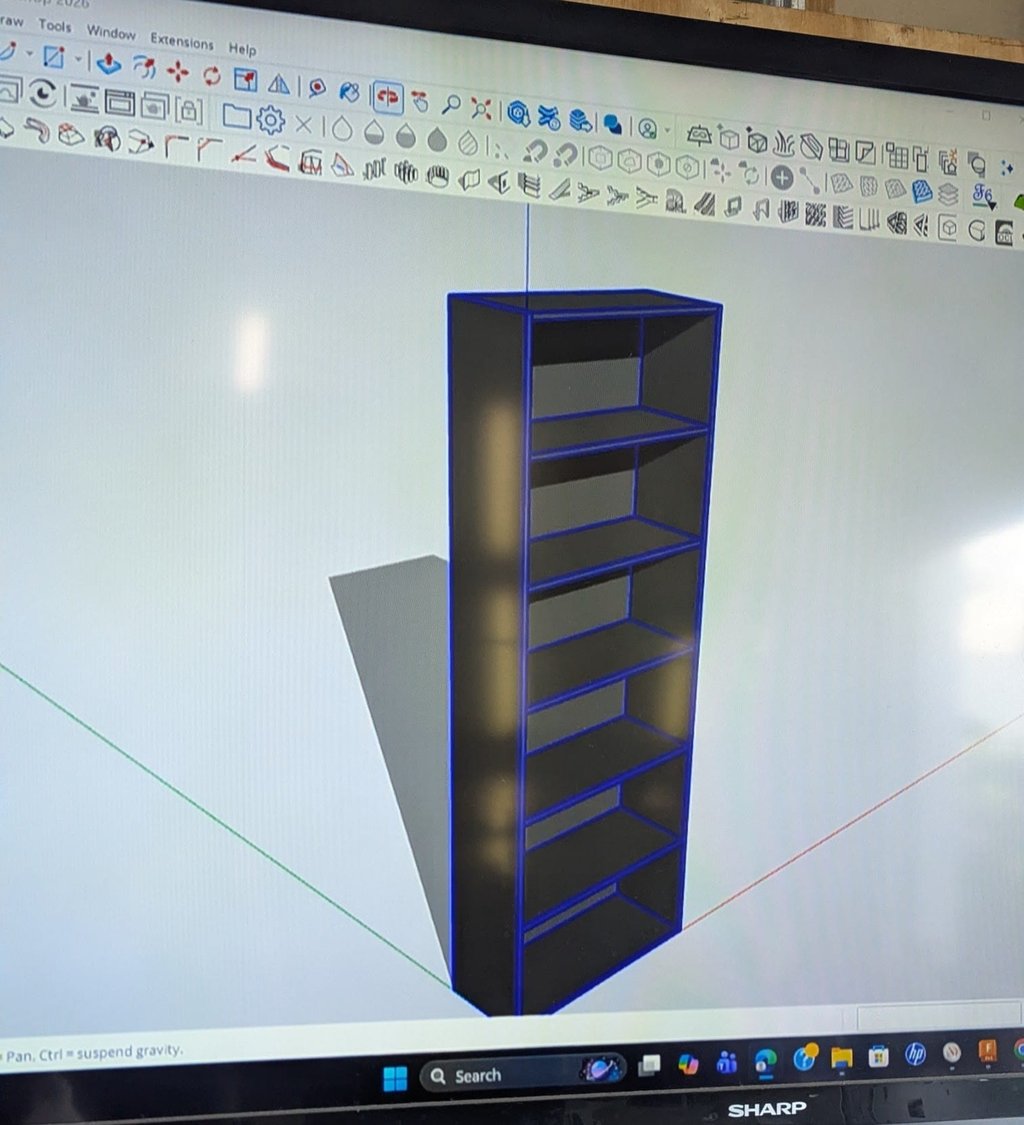Open File Explorer from the taskbar
Viewport: 1024px width, 1125px height.
841,1057
